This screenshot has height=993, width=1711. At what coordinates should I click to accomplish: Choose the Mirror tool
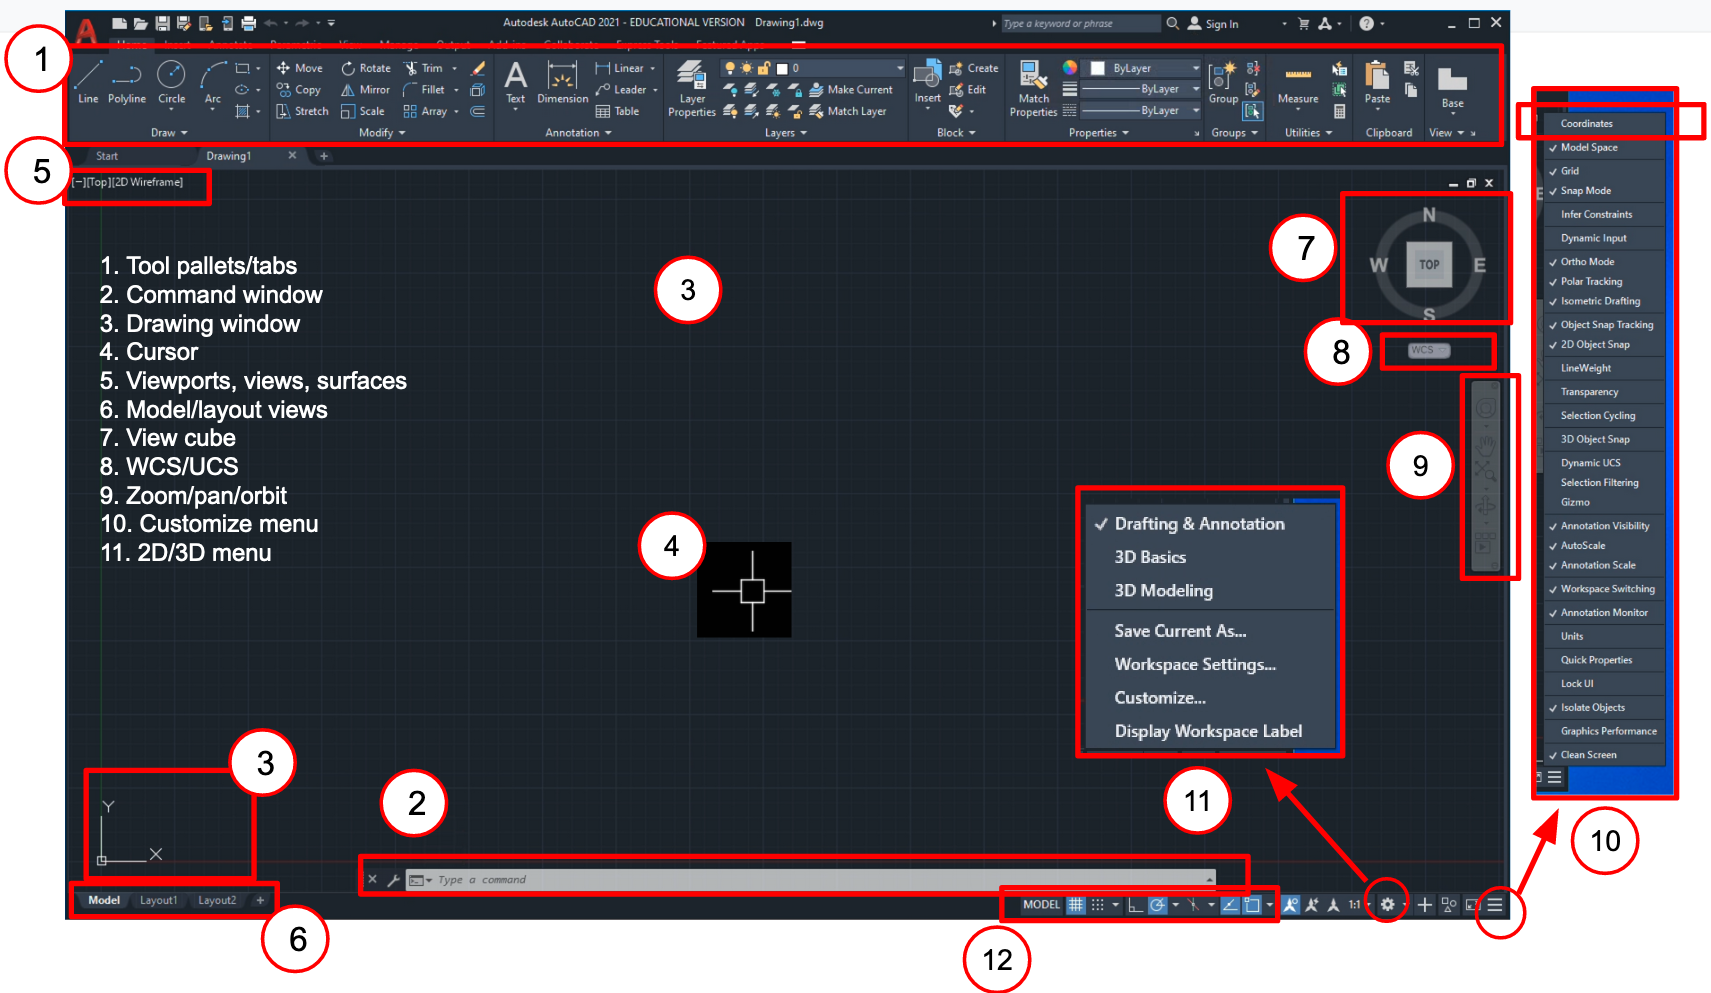pyautogui.click(x=366, y=90)
